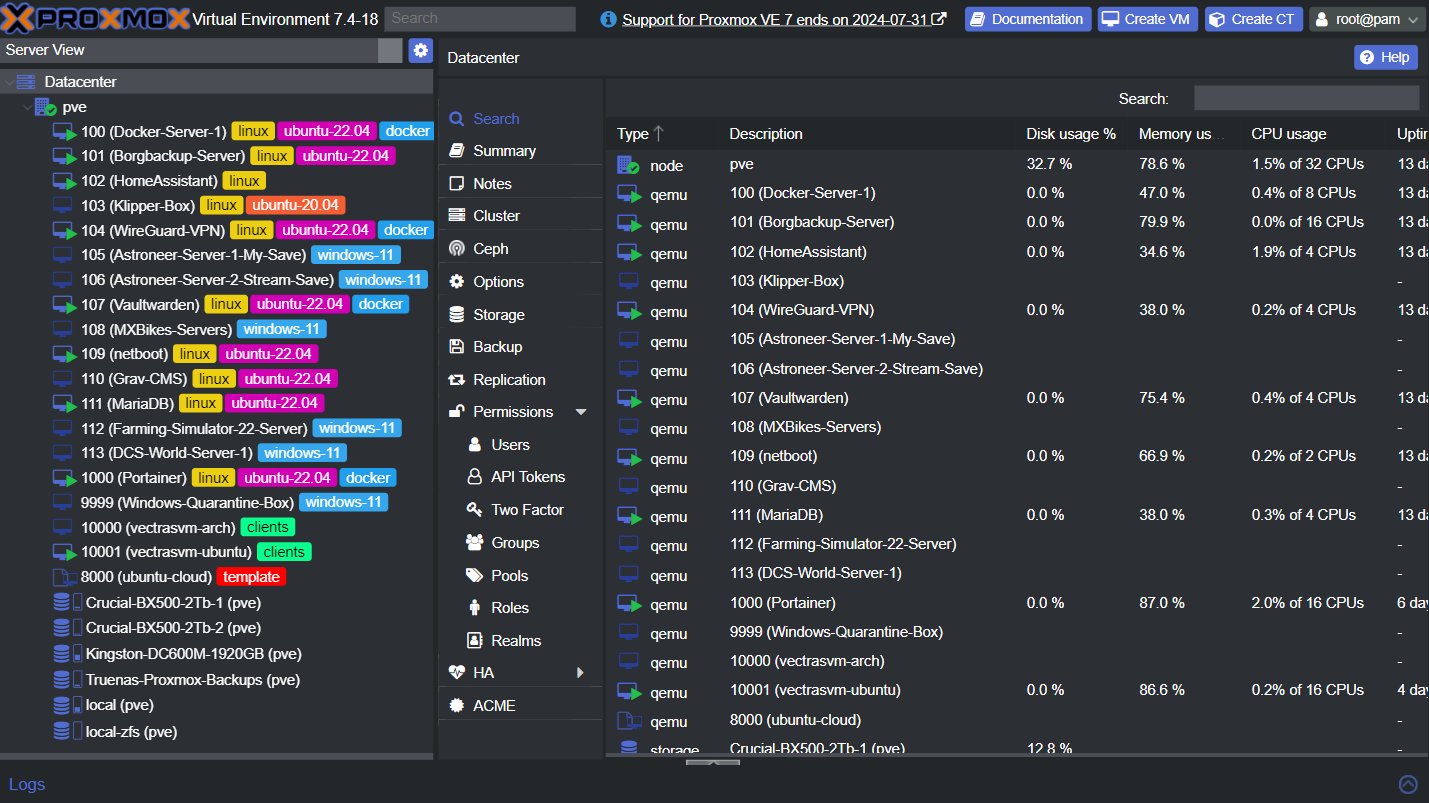This screenshot has height=803, width=1429.
Task: Click the Datacenter server icon in tree
Action: pyautogui.click(x=26, y=82)
